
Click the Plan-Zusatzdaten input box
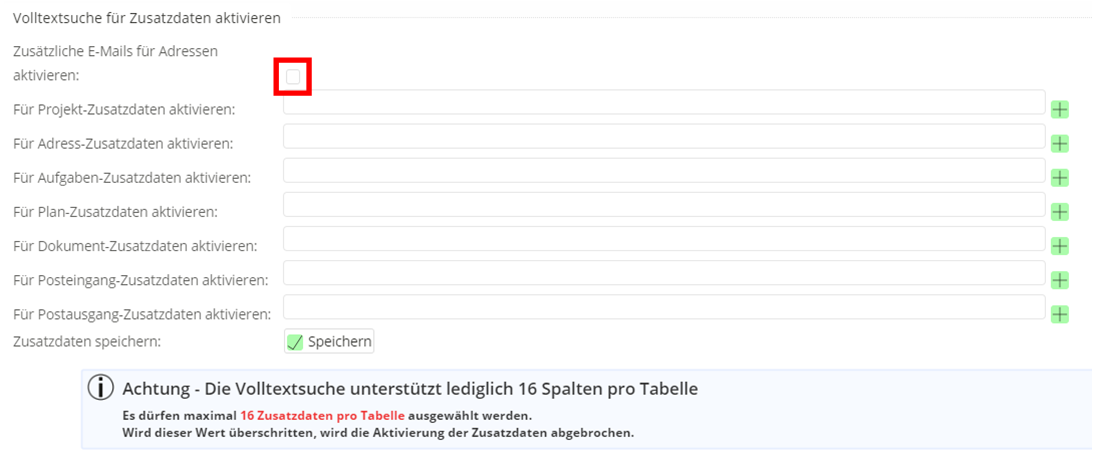pyautogui.click(x=664, y=204)
